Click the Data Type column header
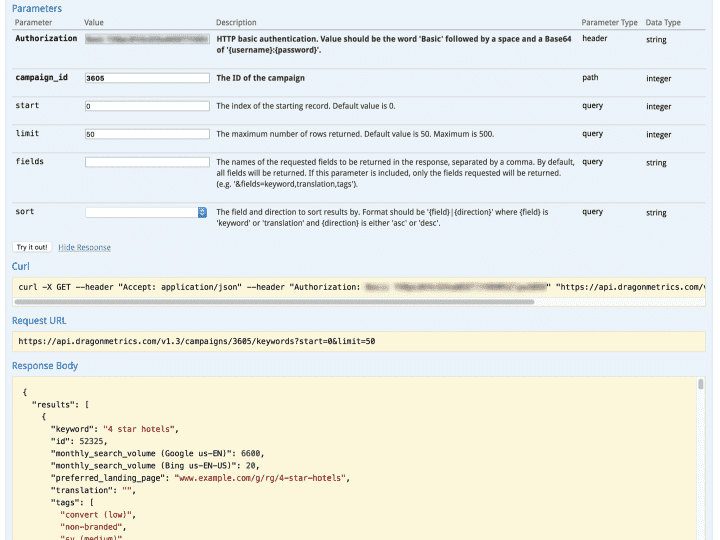This screenshot has height=540, width=720. (x=663, y=22)
